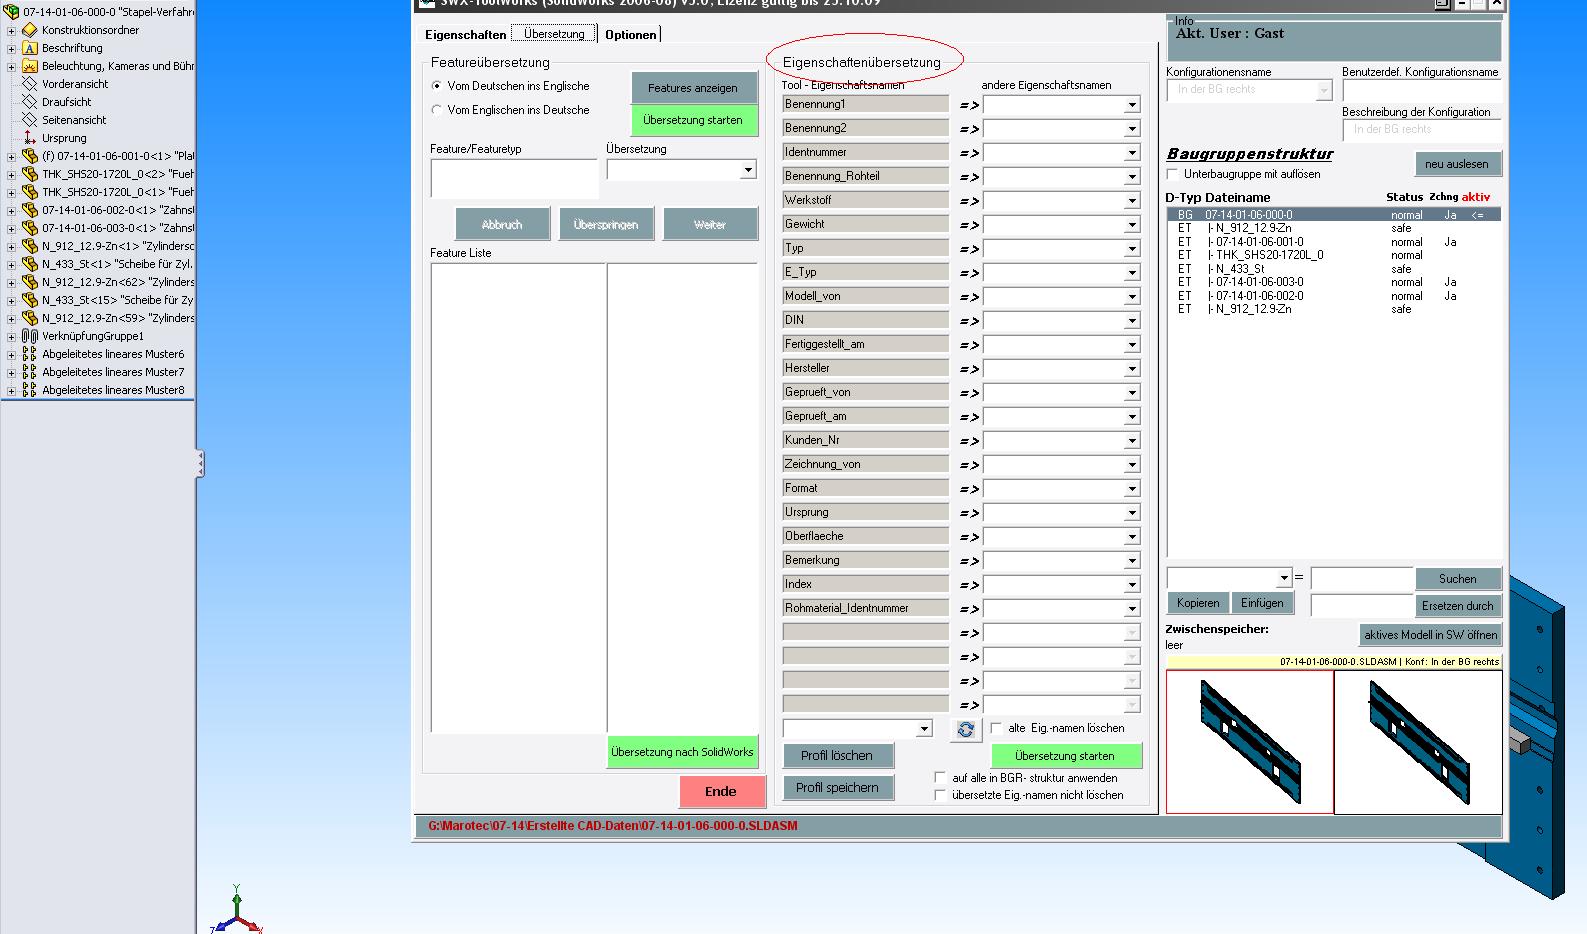Open the dropdown next to Gewicht
The height and width of the screenshot is (934, 1587).
(1132, 225)
